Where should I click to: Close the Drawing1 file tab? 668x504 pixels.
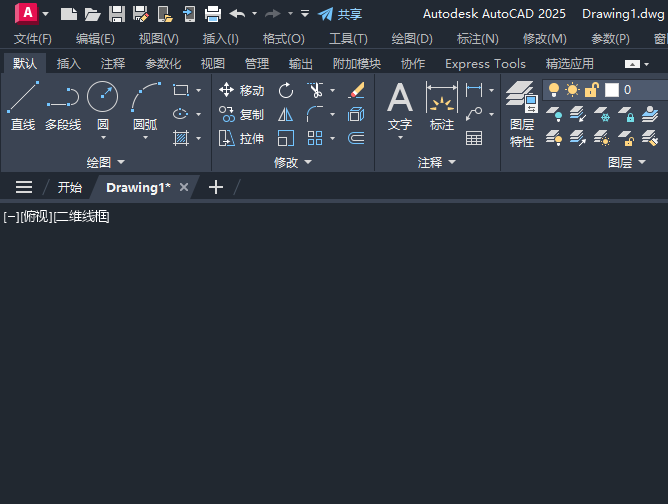point(184,187)
